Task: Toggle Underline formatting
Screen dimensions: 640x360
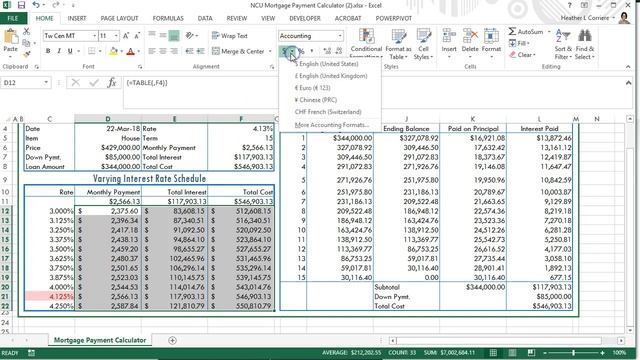Action: (70, 51)
